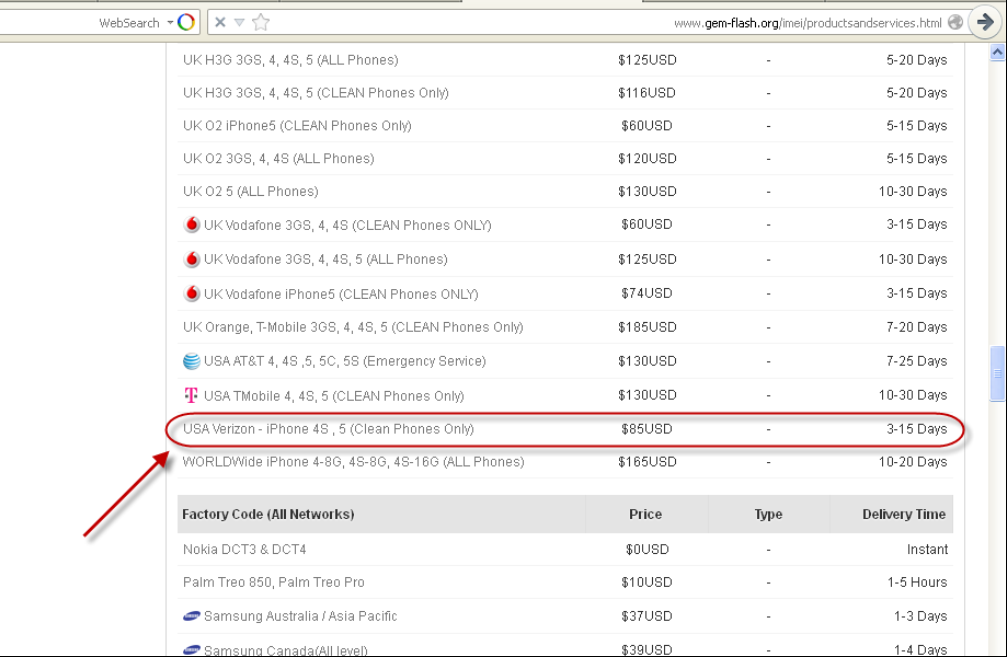
Task: Click the $165USD WORLDWide price
Action: pos(647,462)
